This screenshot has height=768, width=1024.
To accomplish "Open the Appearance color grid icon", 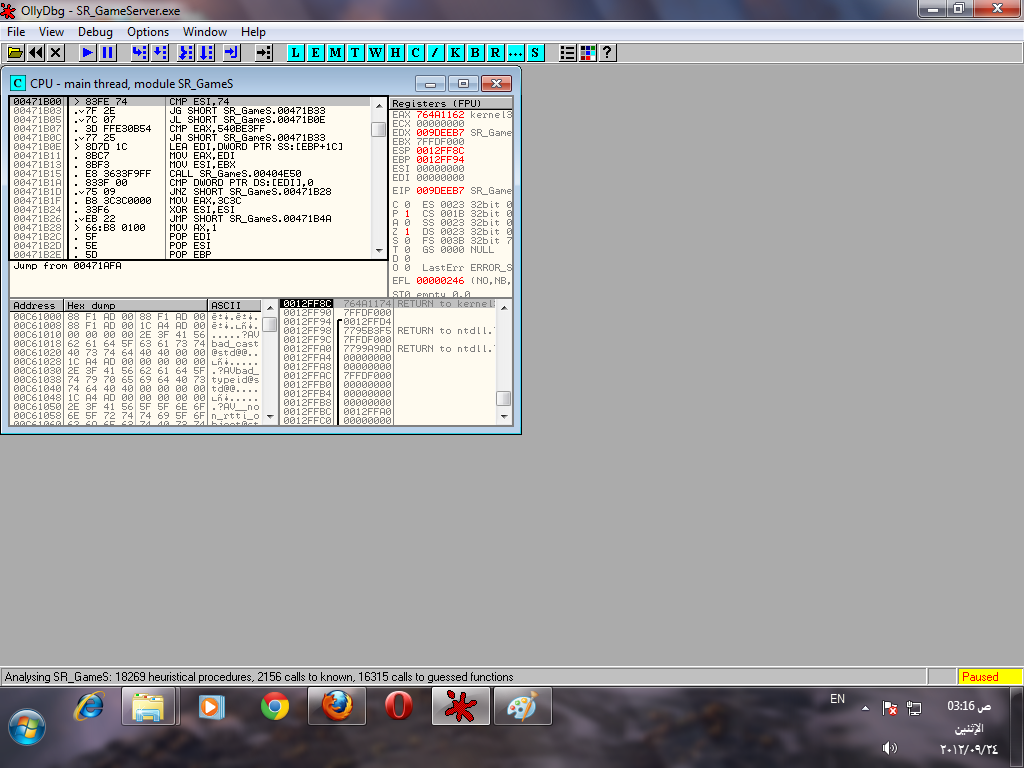I will 587,52.
